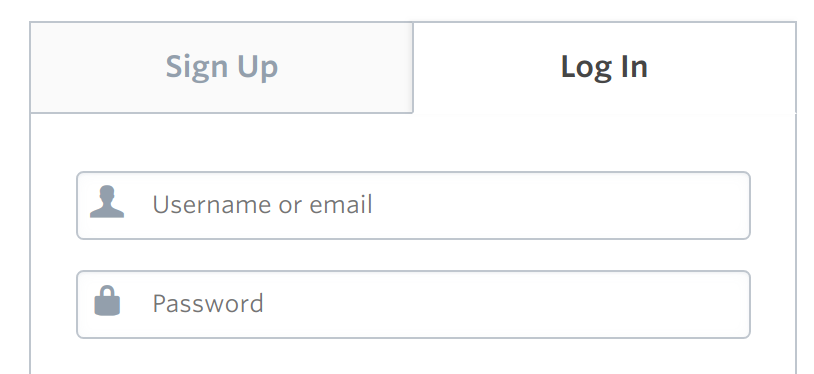Click the bold 'Log In' heading text
This screenshot has width=814, height=374.
(604, 68)
